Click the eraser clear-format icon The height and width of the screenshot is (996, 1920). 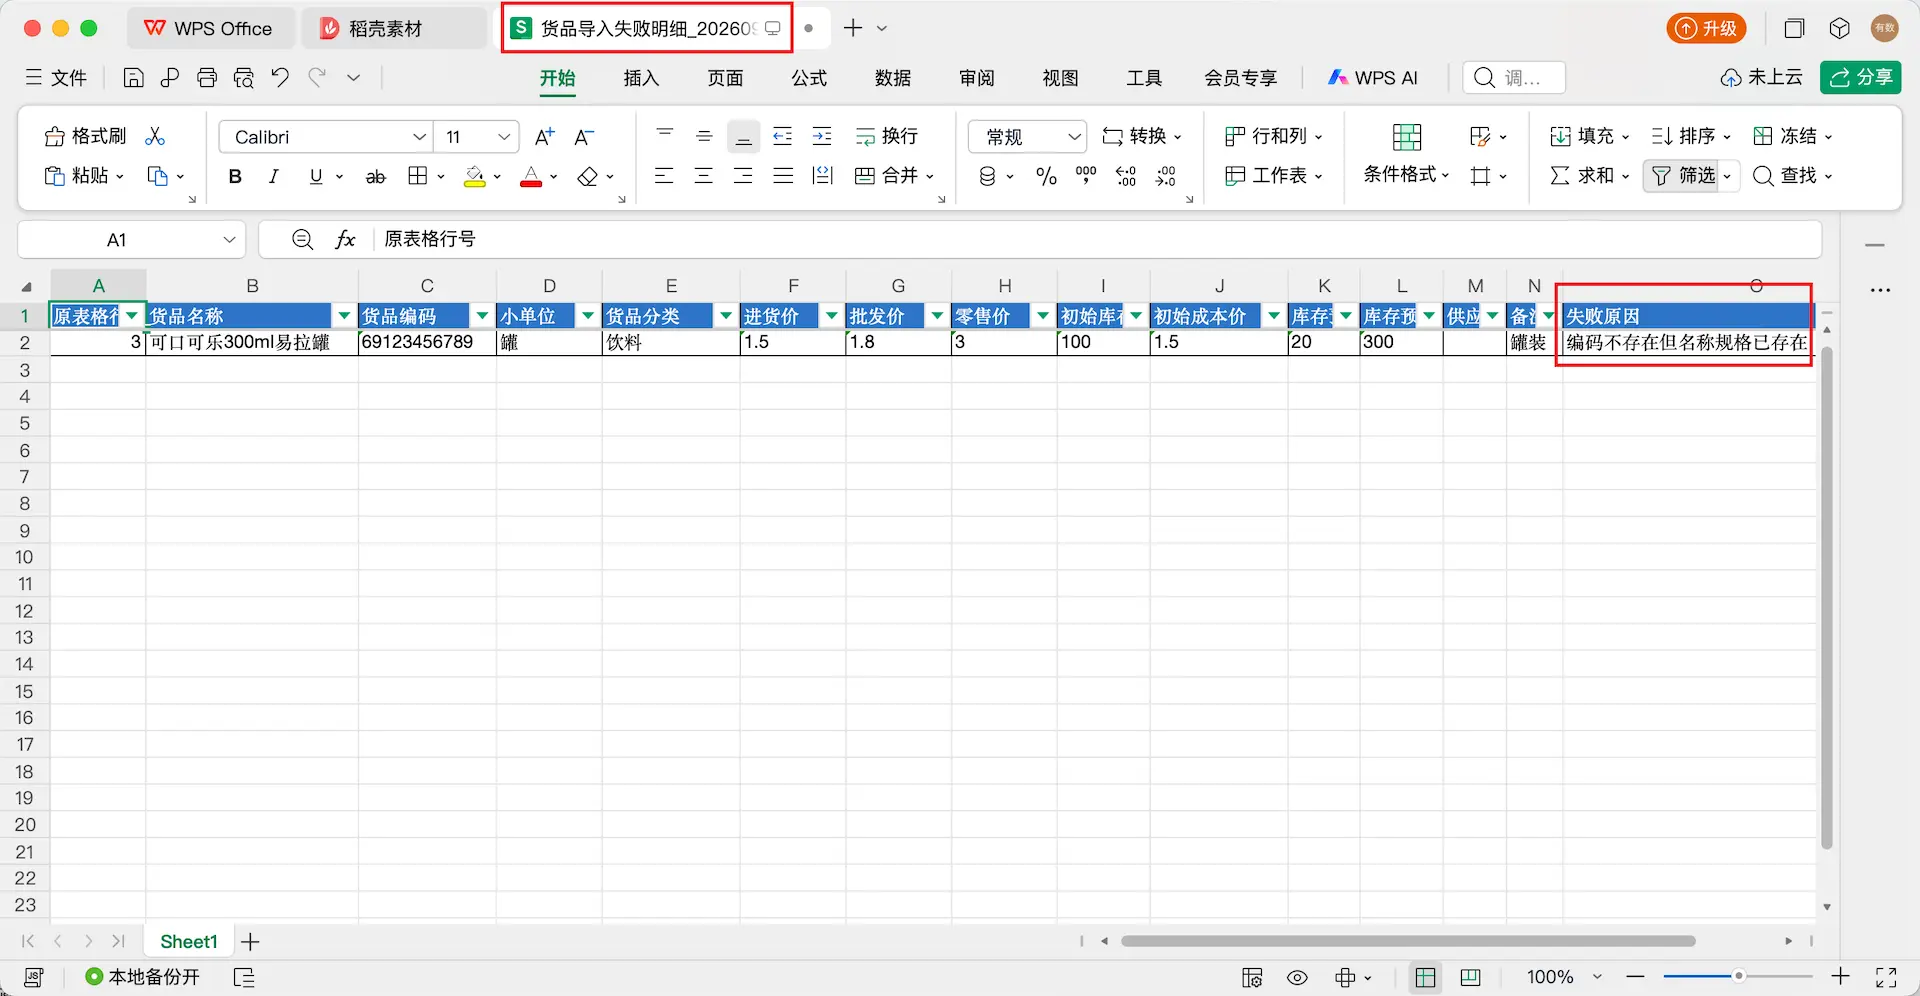pyautogui.click(x=588, y=176)
